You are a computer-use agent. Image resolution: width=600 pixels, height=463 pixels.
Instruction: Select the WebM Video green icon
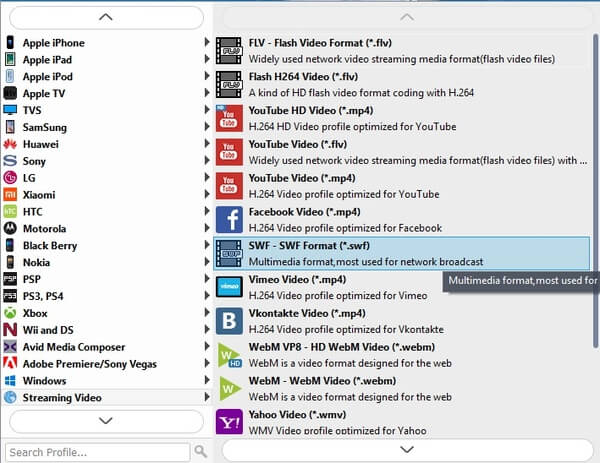tap(229, 388)
